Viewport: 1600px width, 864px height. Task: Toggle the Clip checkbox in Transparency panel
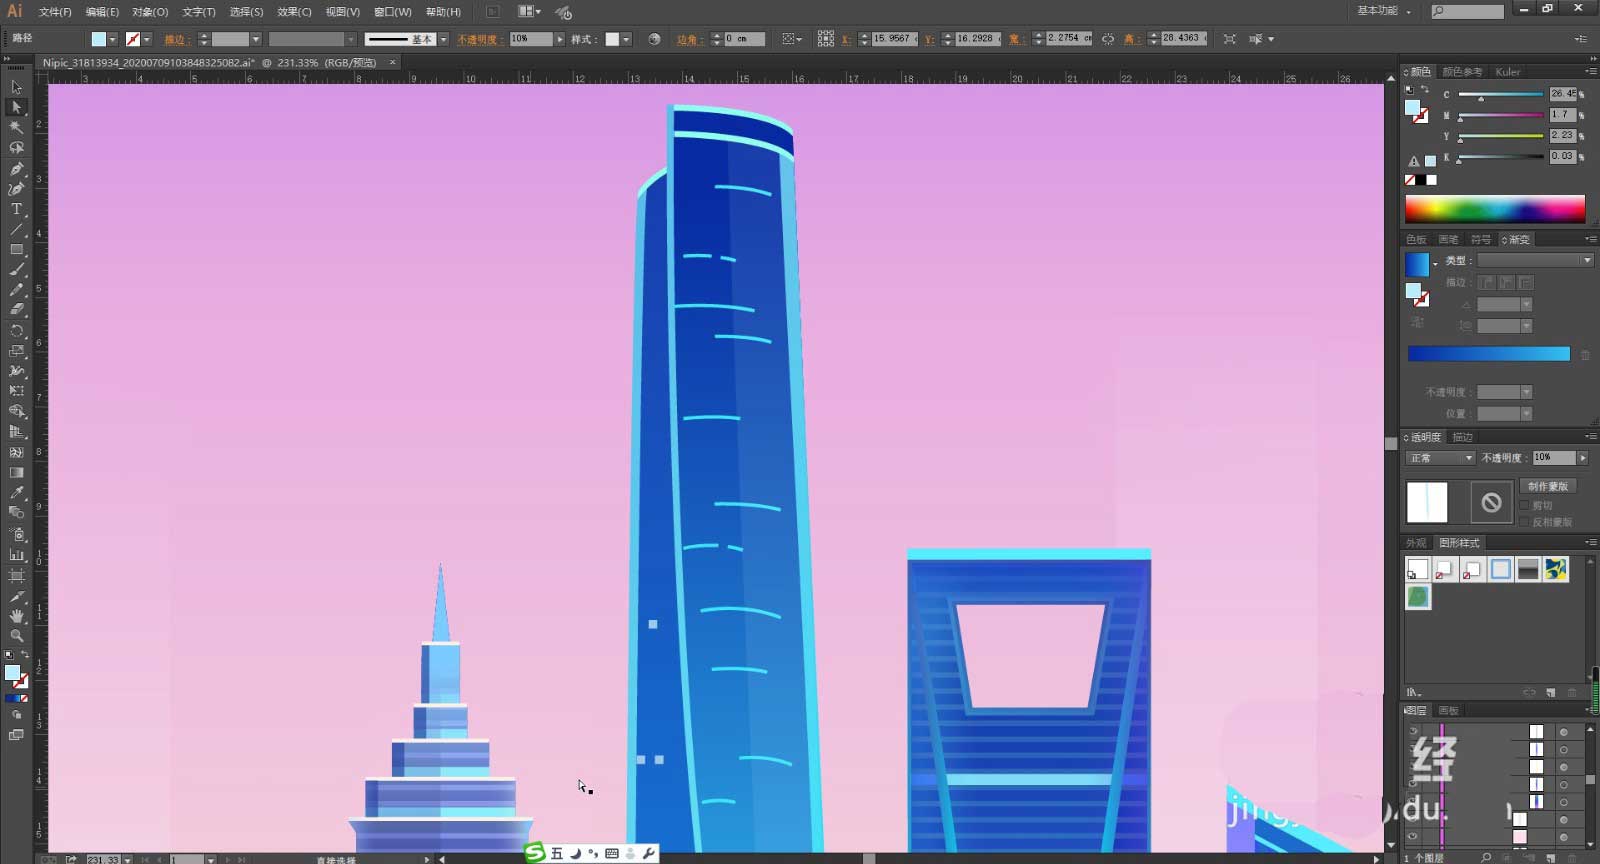(1524, 506)
